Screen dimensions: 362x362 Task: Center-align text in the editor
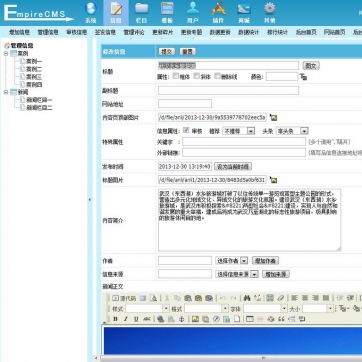[305, 298]
